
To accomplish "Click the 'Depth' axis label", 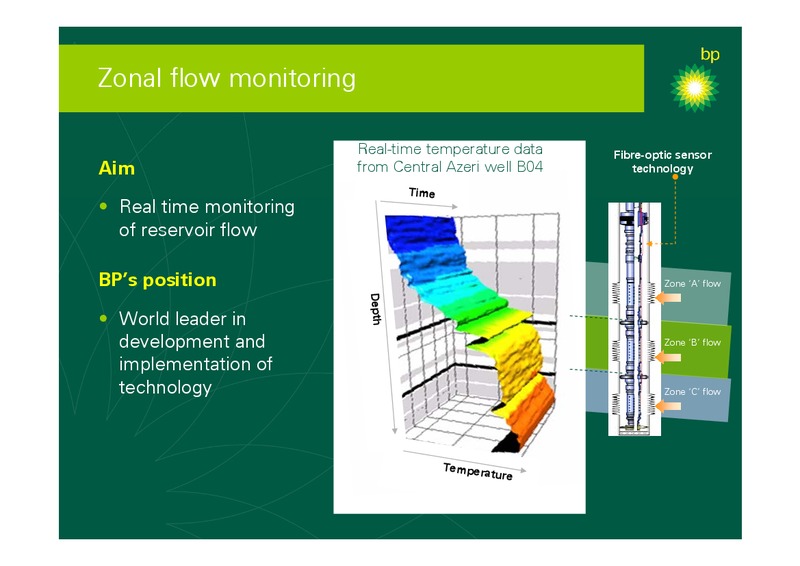I will pyautogui.click(x=376, y=309).
